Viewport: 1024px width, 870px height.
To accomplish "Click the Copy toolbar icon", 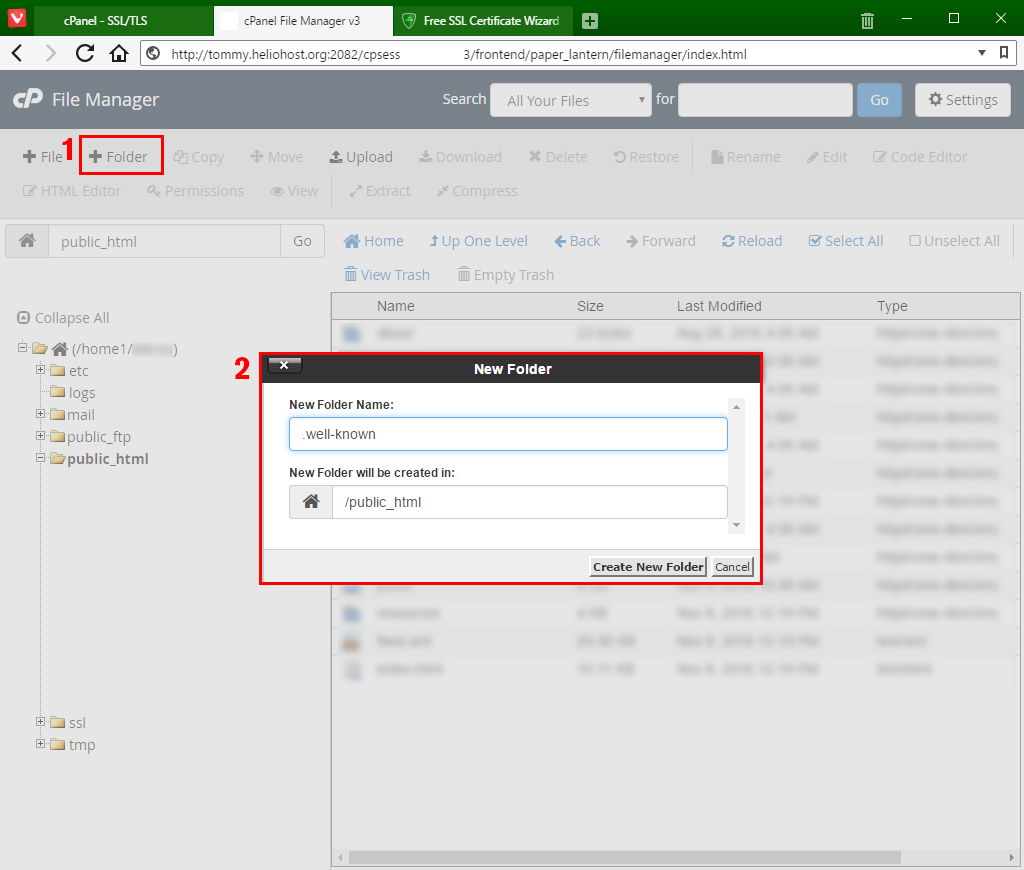I will (199, 157).
